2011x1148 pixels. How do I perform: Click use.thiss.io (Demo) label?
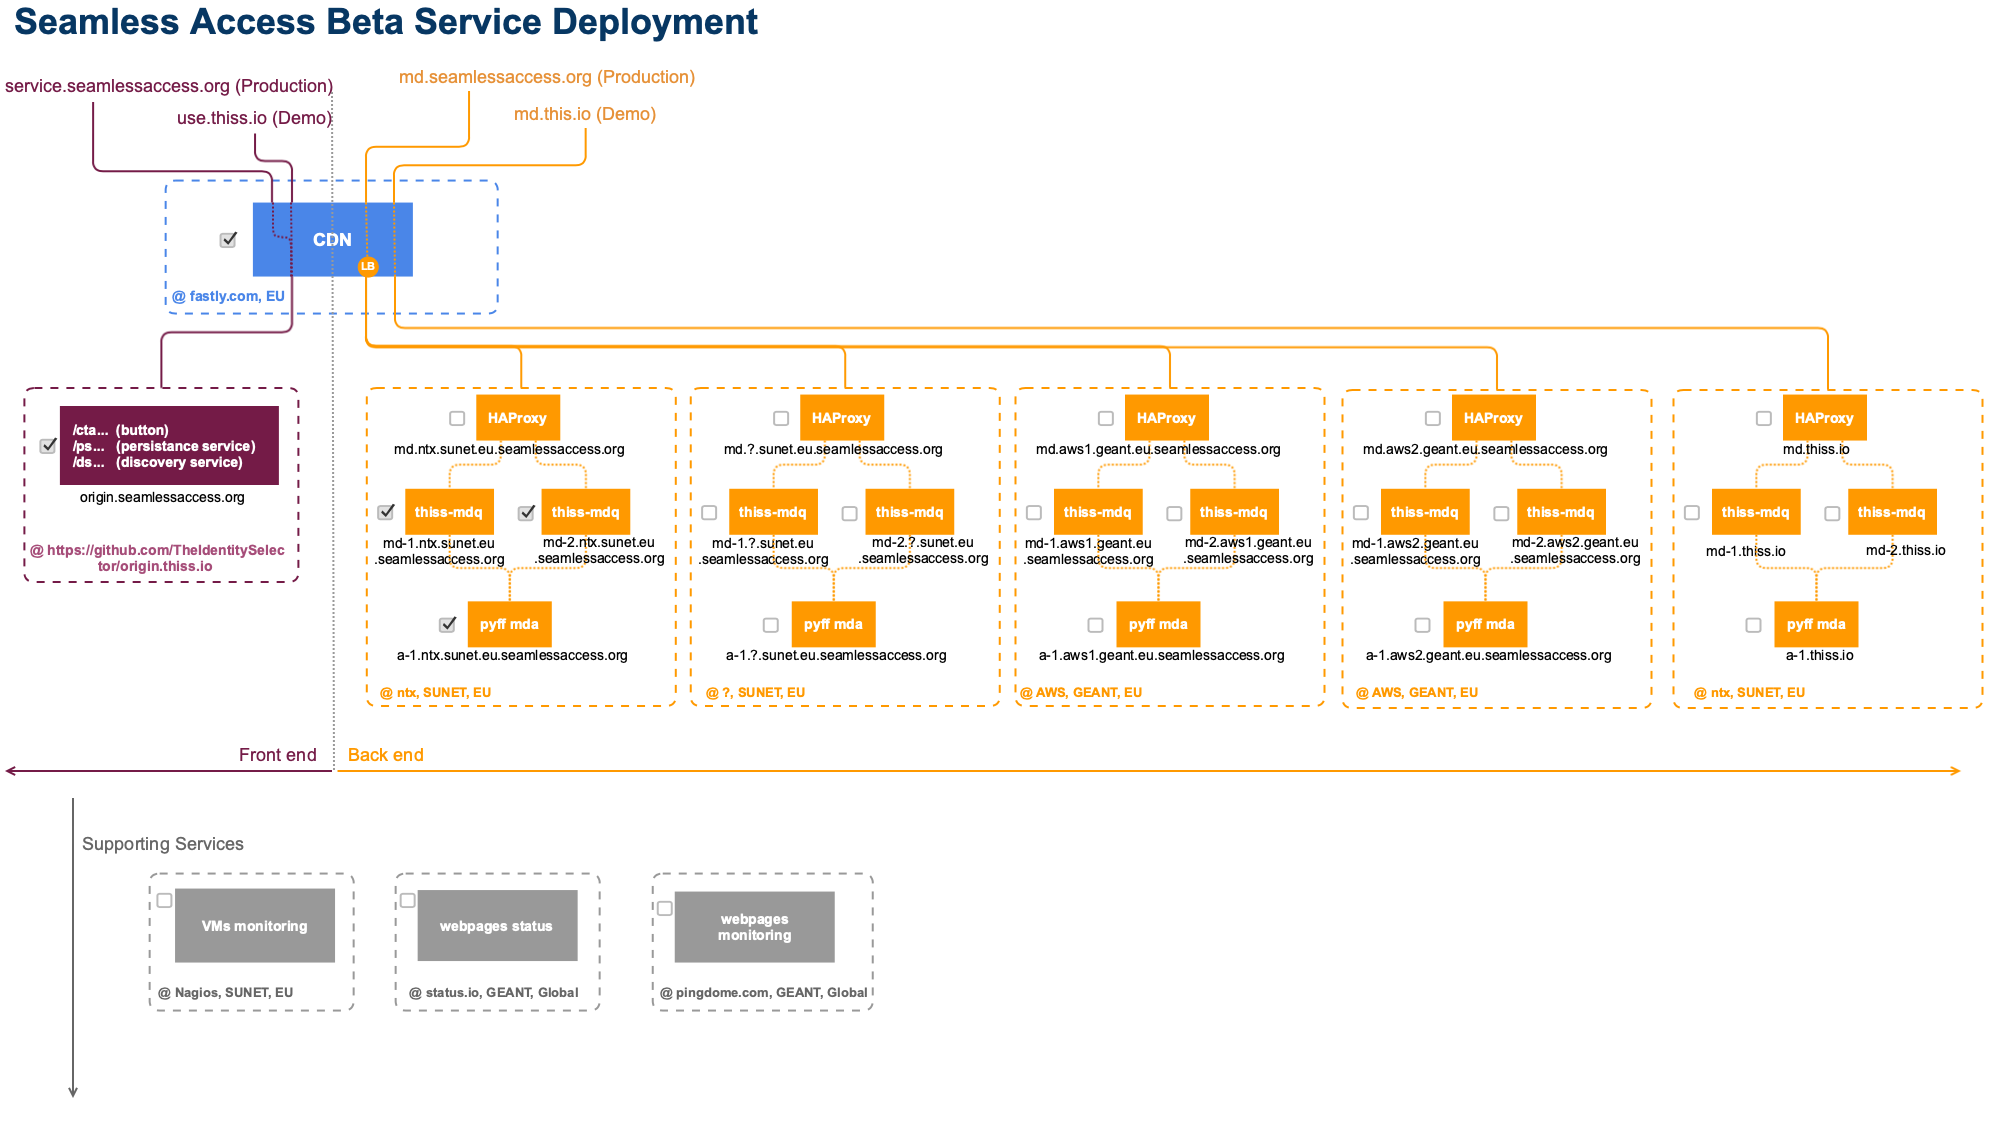point(254,118)
